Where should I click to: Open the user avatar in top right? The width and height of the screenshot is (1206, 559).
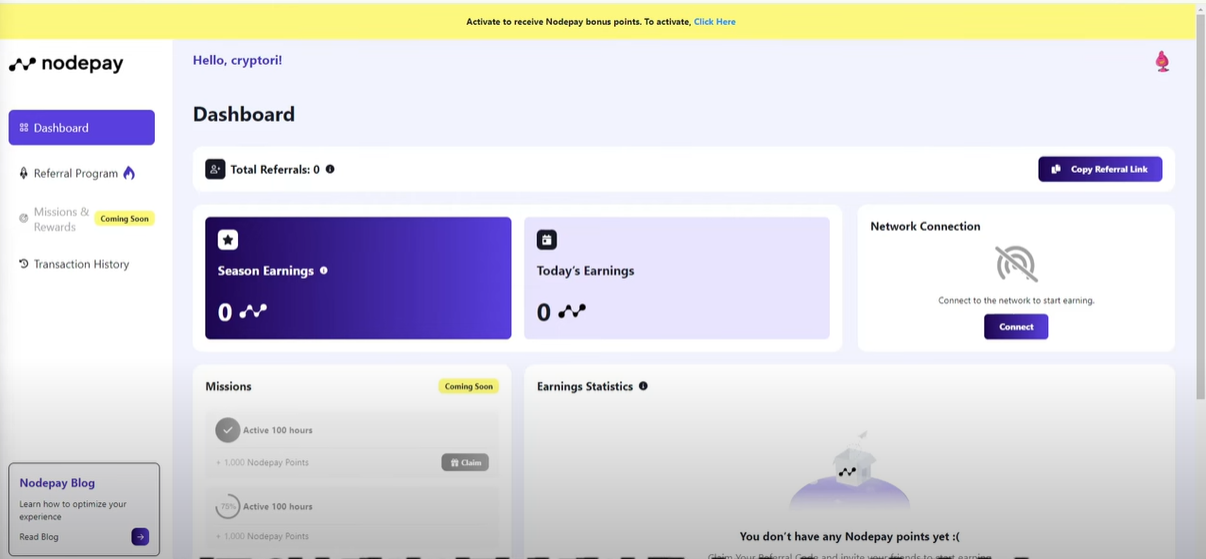pos(1162,62)
